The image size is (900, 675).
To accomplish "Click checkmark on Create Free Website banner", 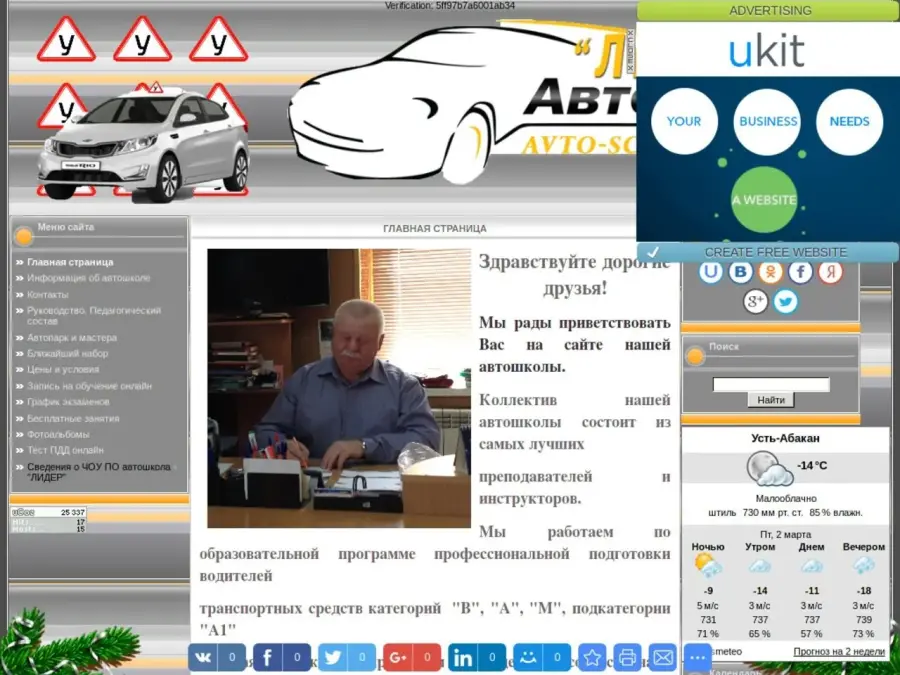I will (652, 252).
